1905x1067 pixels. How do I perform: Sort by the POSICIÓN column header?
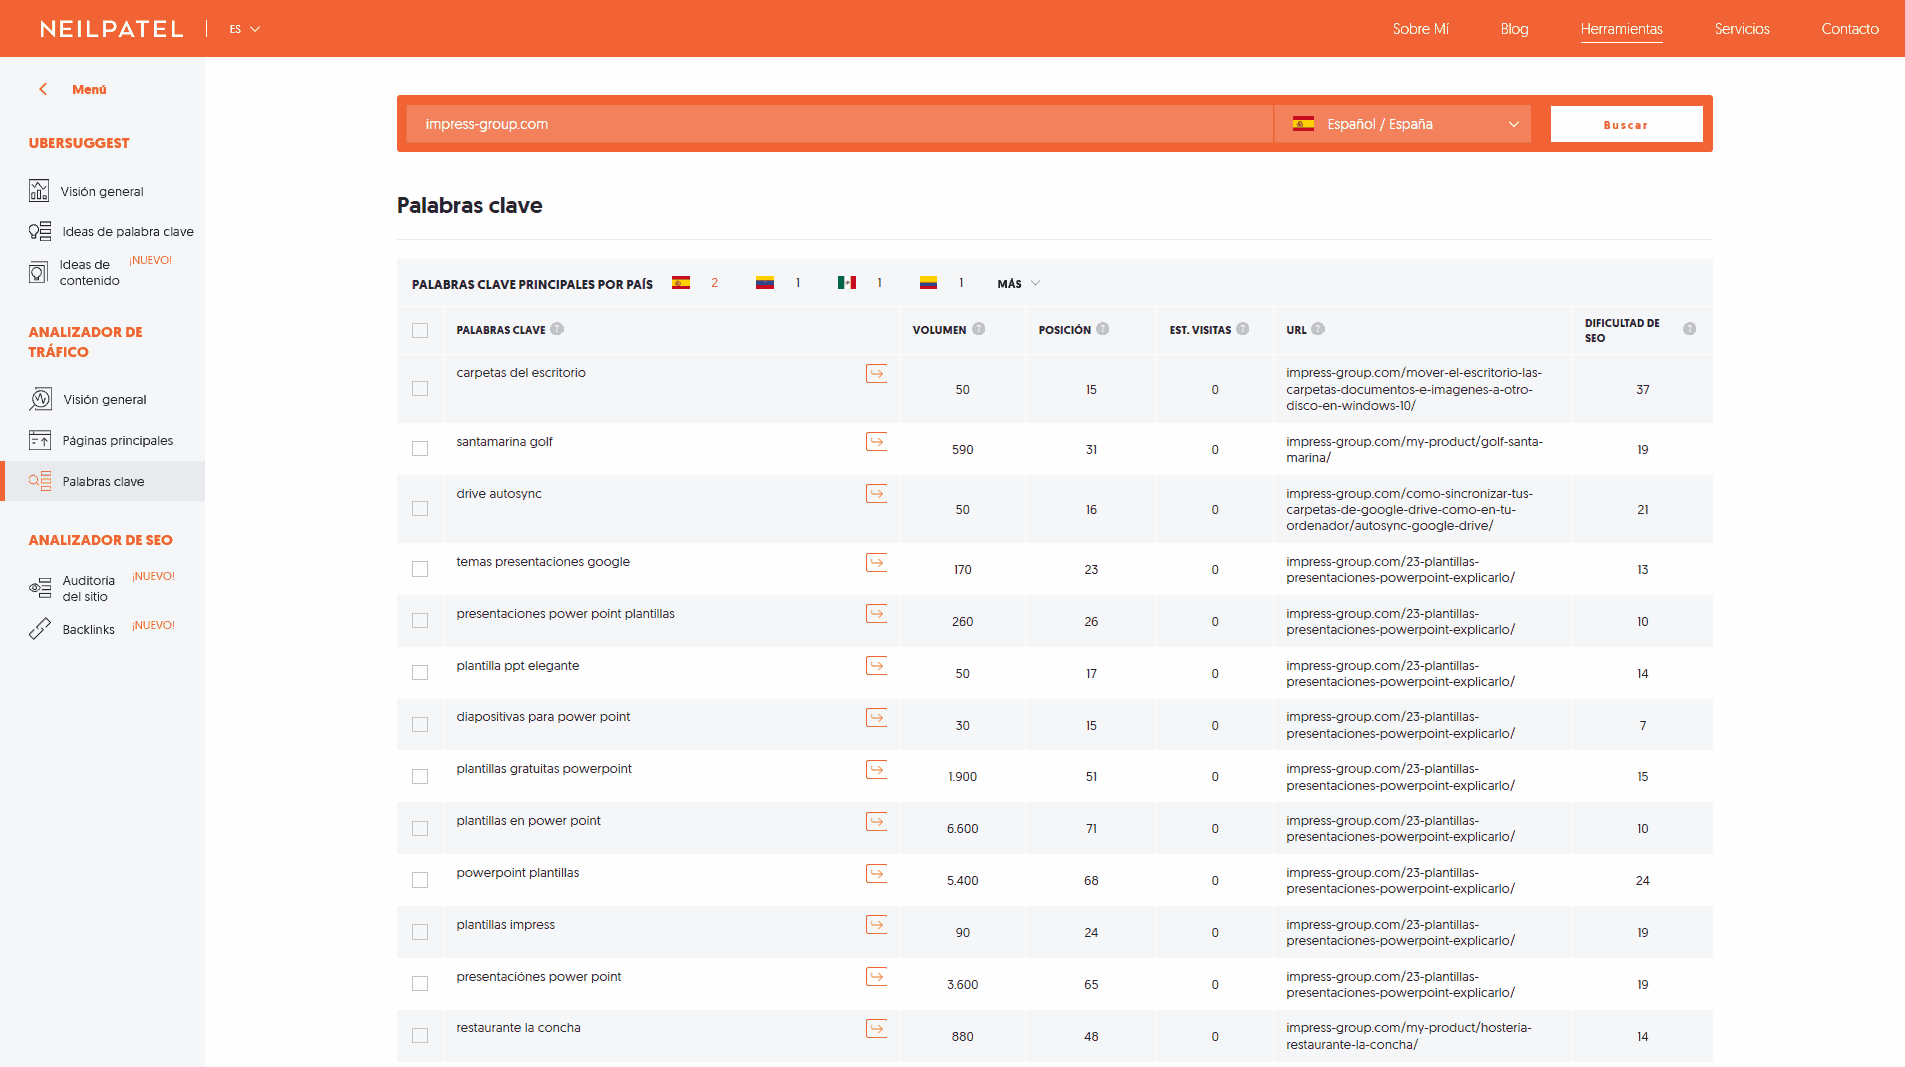(x=1064, y=330)
